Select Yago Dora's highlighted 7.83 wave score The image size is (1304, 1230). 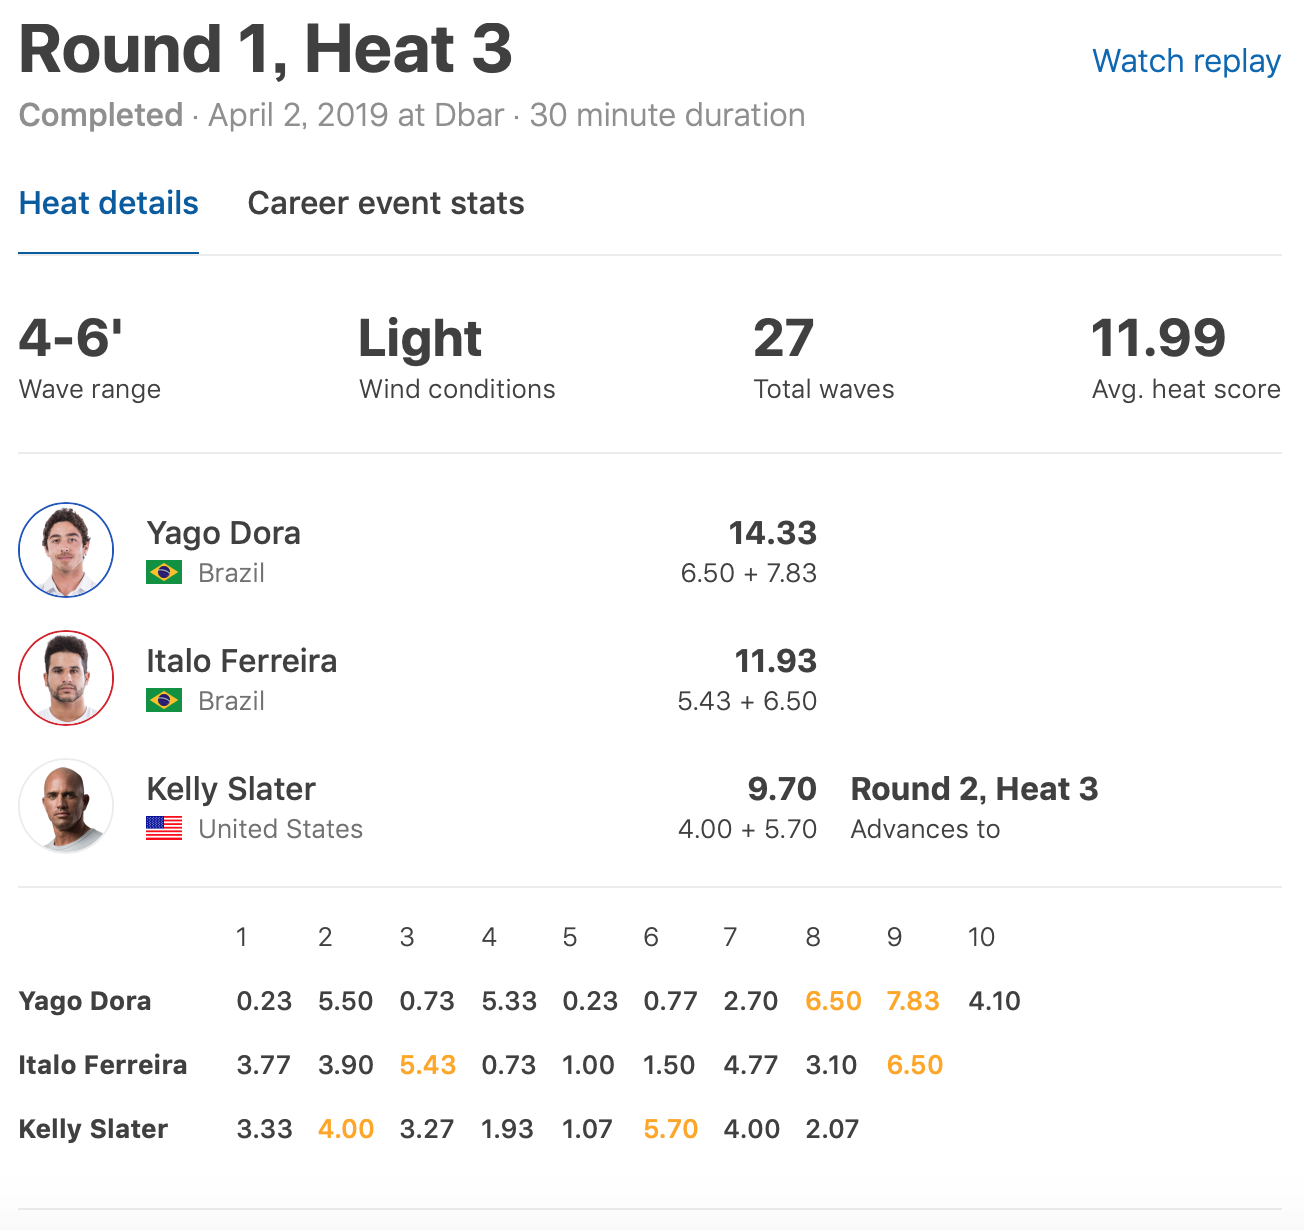tap(913, 1001)
